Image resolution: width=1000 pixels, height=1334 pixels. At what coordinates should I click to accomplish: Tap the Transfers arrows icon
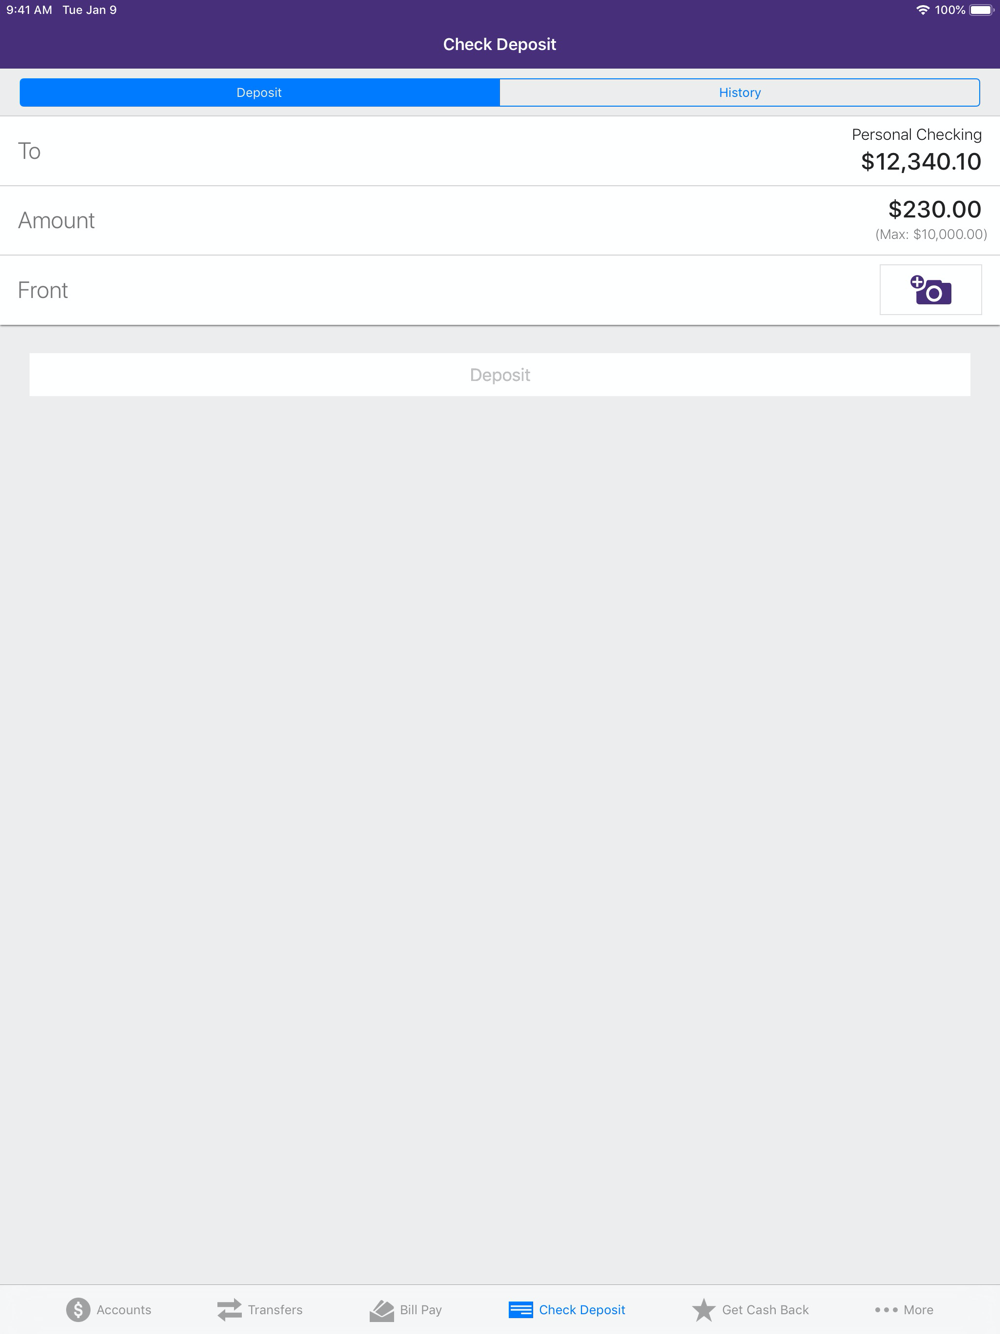[230, 1309]
